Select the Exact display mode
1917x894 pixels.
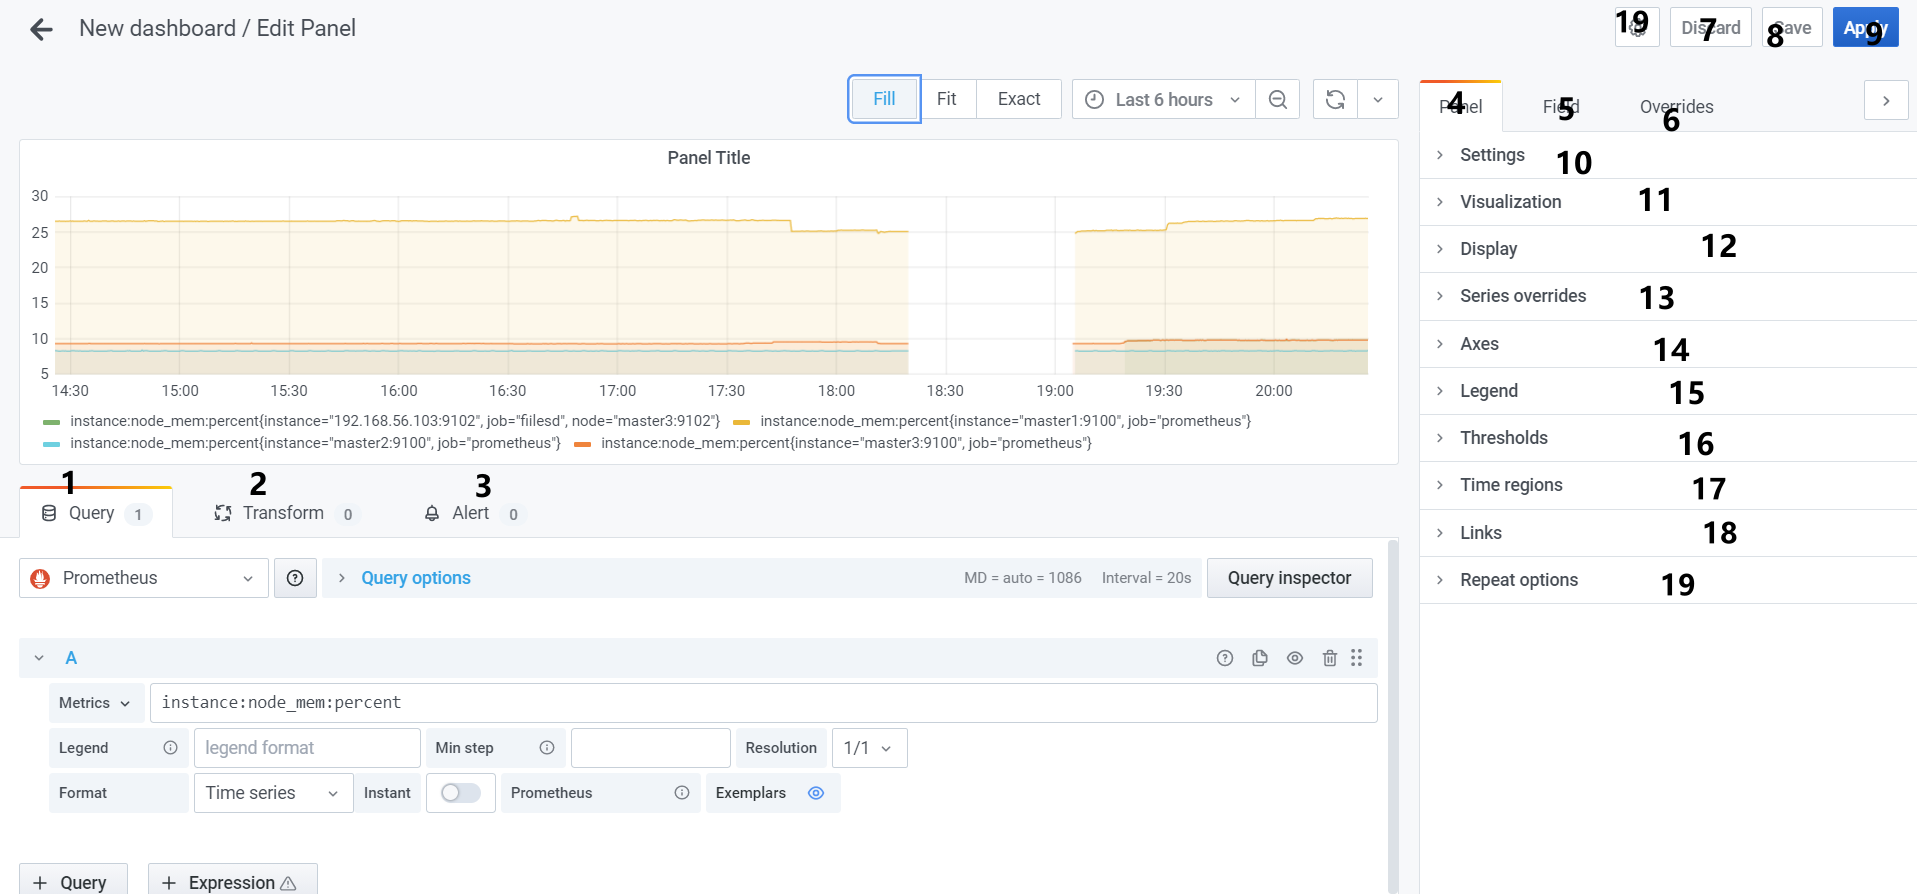pyautogui.click(x=1019, y=99)
